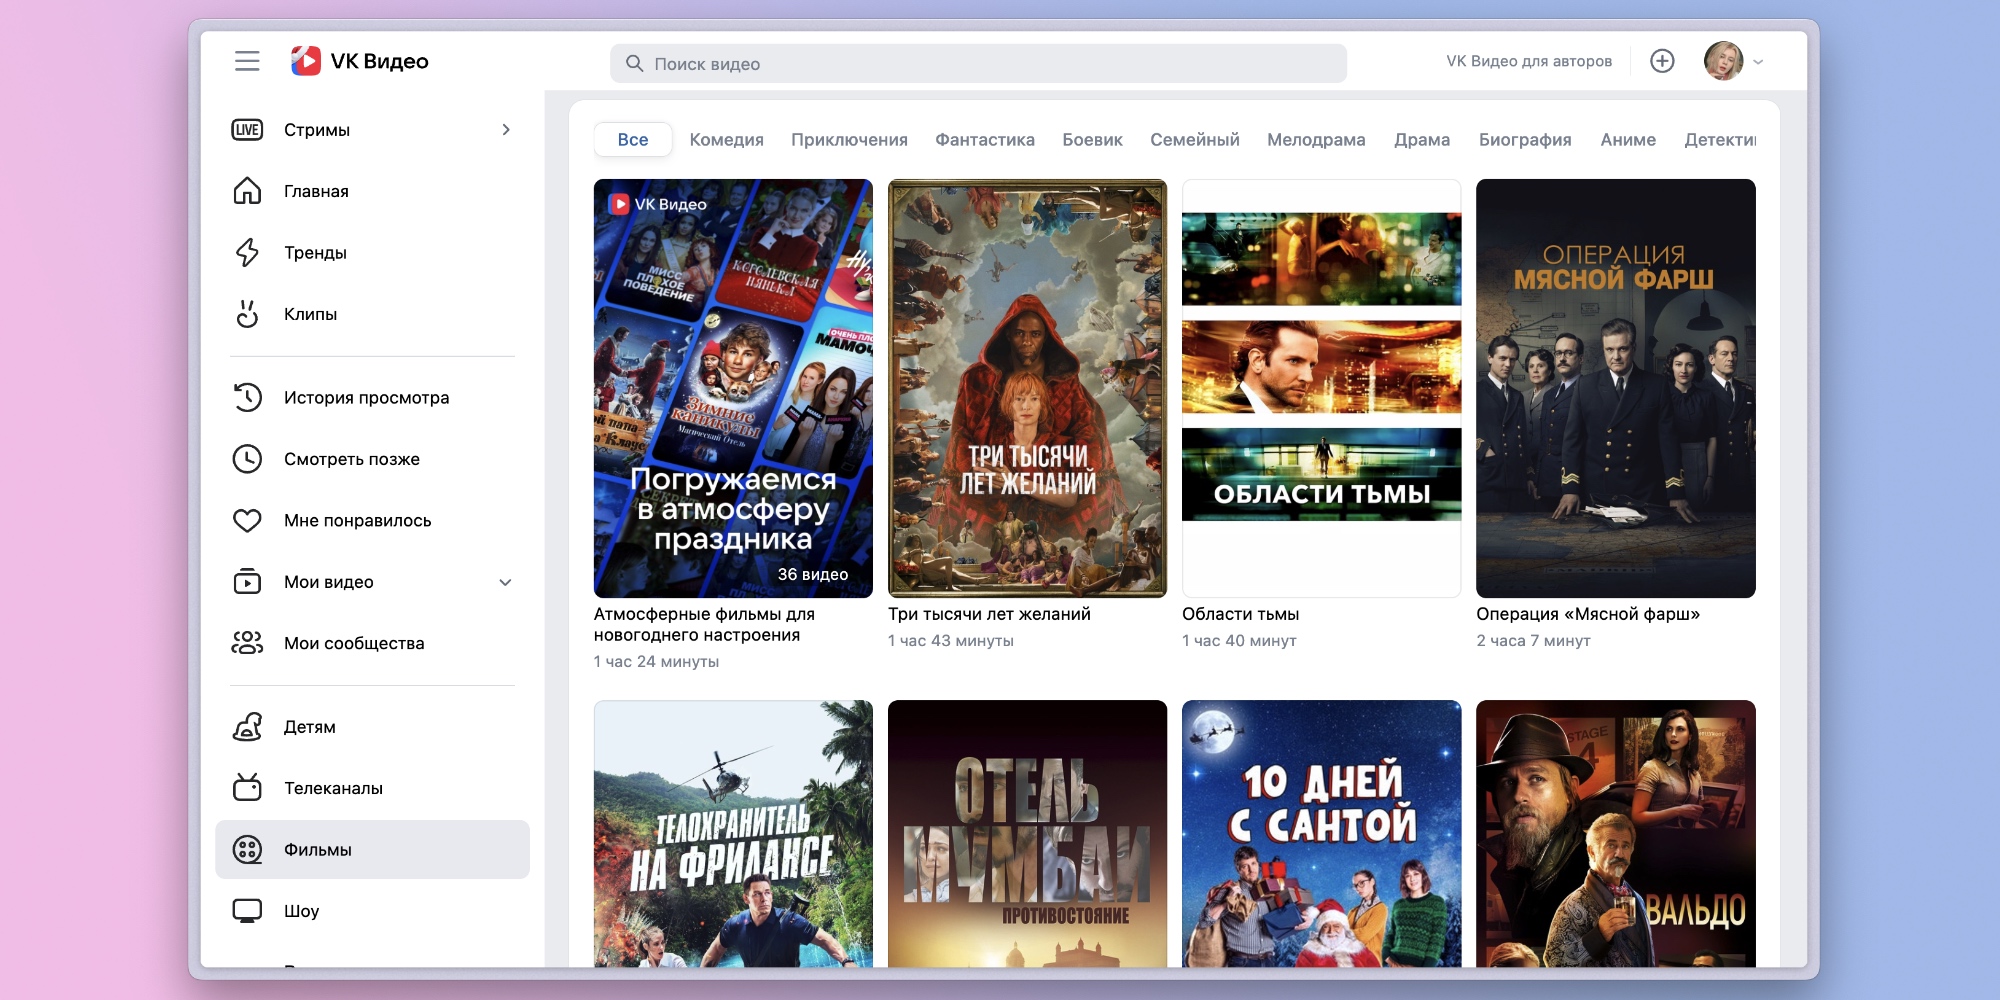Select the Мелодрама genre tab
Screen dimensions: 2000x1000
(x=1316, y=140)
